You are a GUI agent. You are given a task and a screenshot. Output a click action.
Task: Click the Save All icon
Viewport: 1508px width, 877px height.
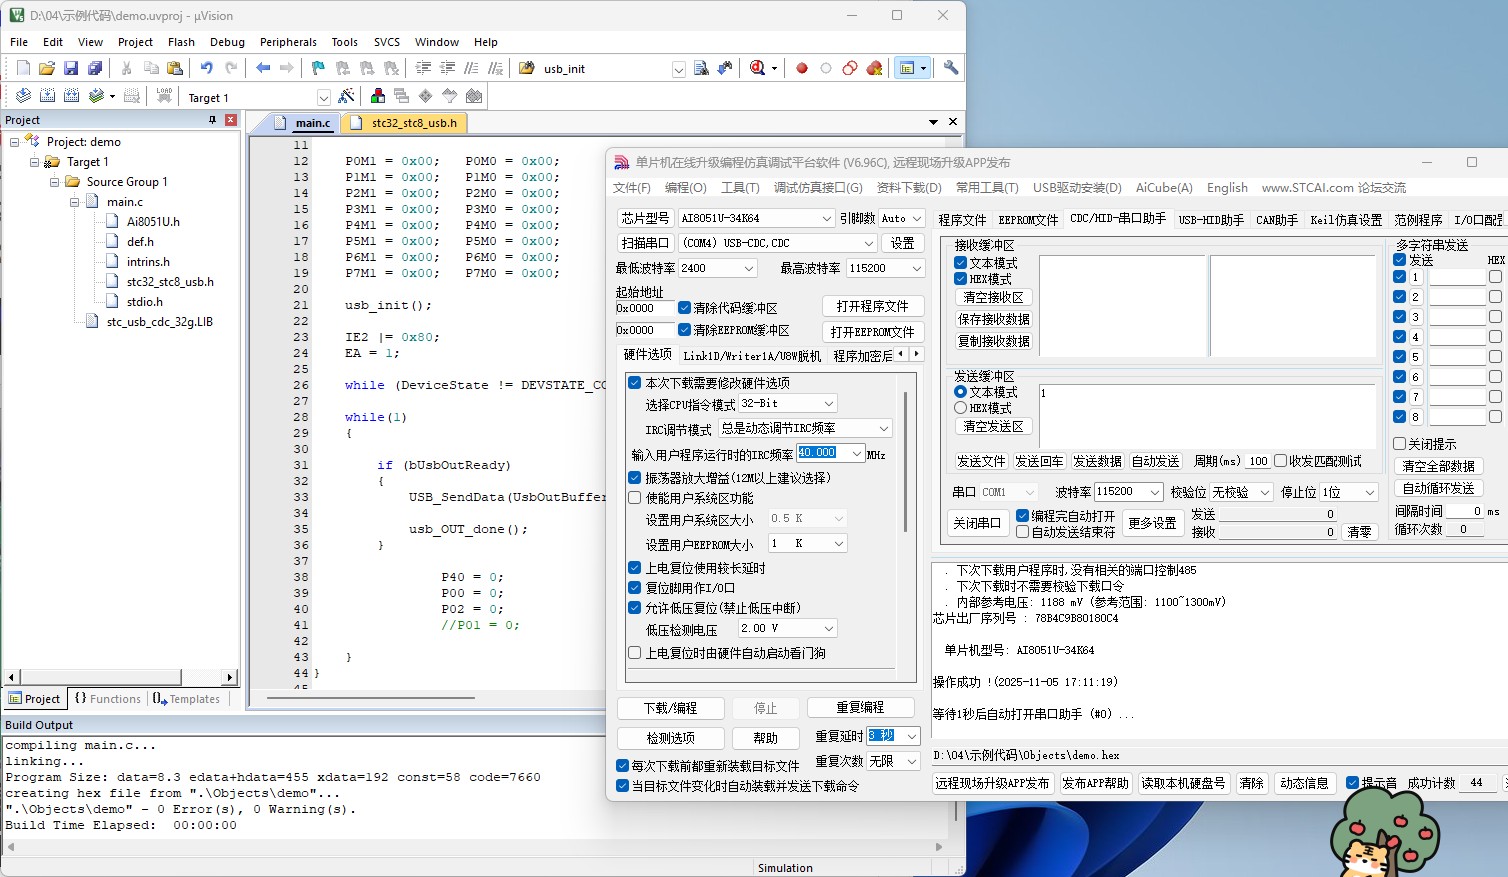[96, 67]
